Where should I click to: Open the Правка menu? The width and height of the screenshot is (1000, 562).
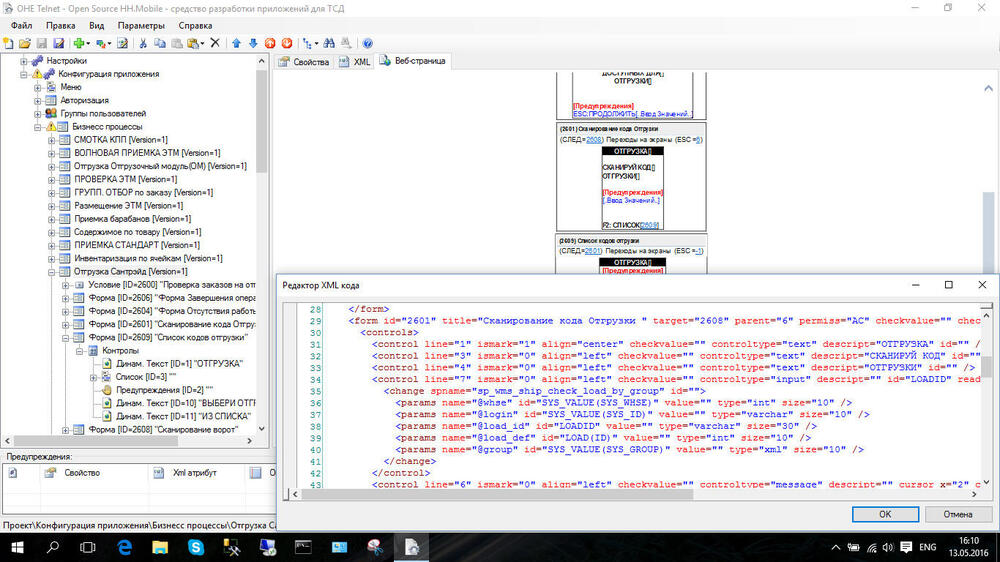tap(61, 26)
